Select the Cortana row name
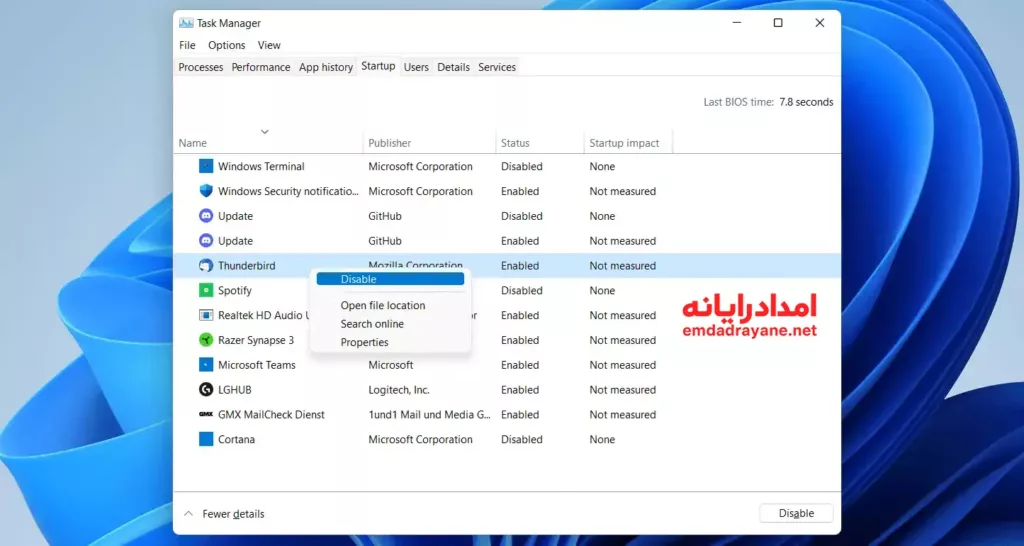The width and height of the screenshot is (1024, 546). coord(236,440)
